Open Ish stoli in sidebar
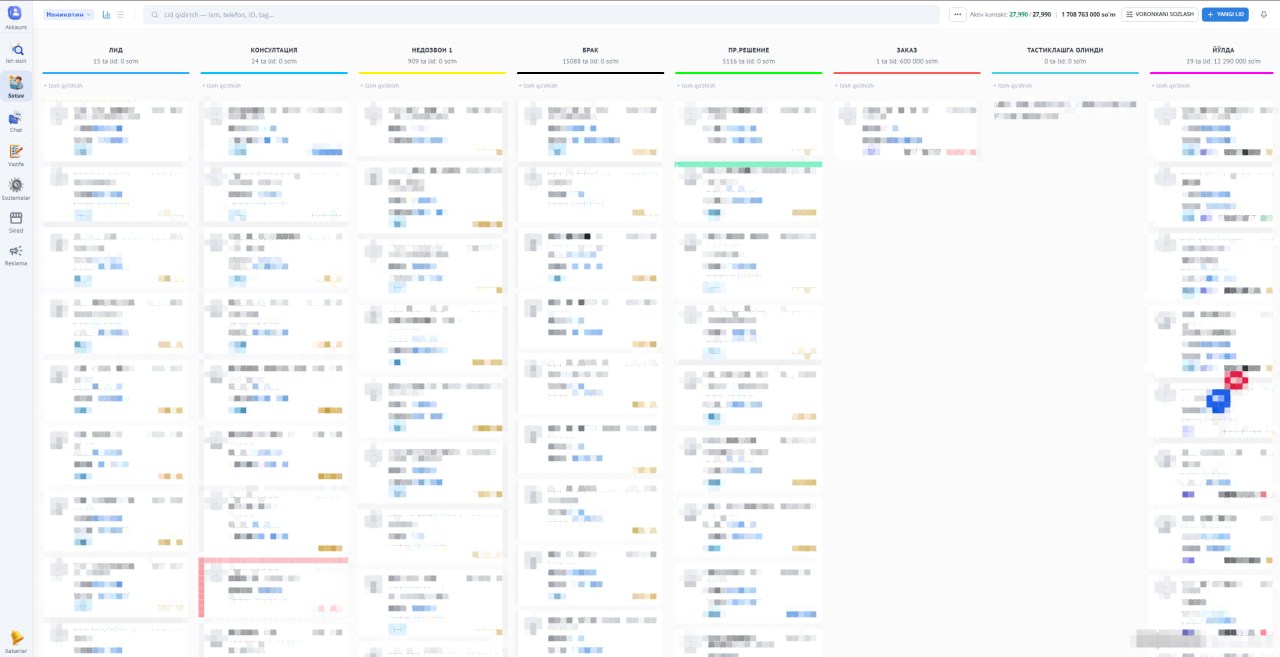 pos(15,52)
